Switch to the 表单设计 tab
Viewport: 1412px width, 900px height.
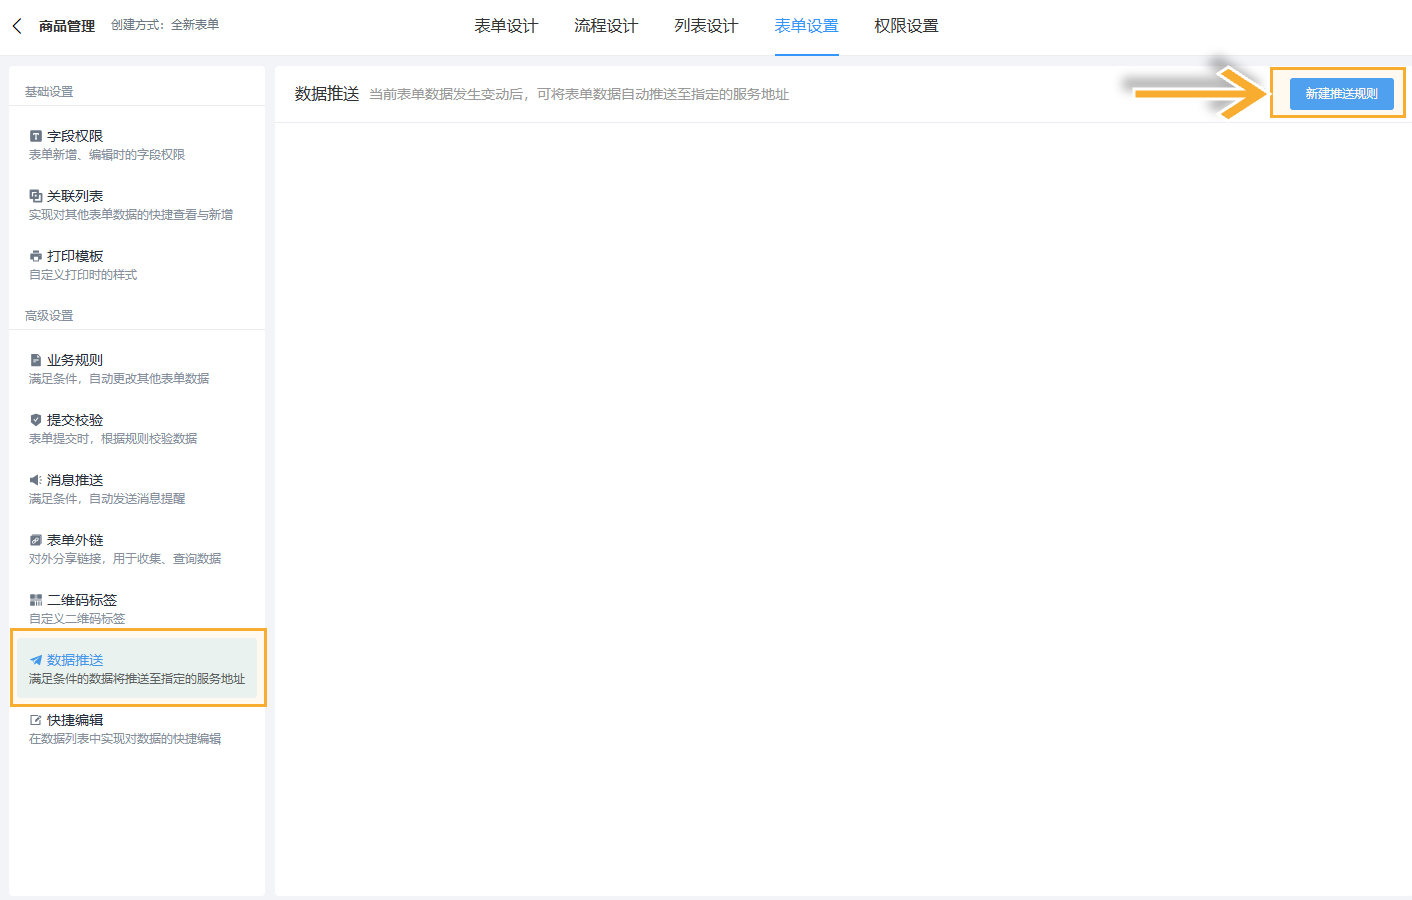click(x=506, y=26)
